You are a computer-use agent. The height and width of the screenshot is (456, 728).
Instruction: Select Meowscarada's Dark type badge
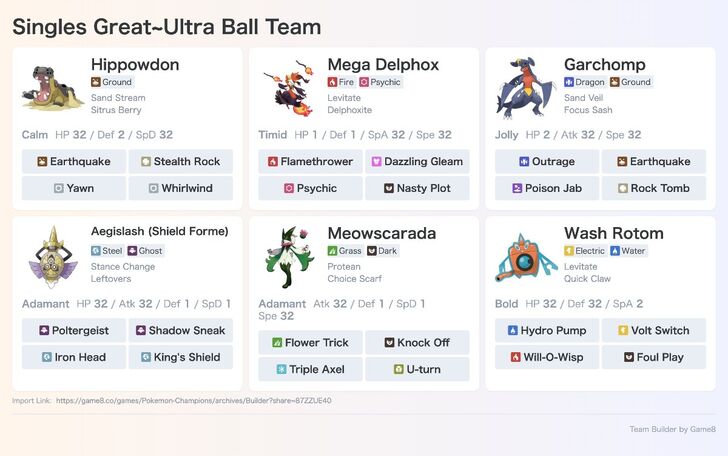[385, 251]
